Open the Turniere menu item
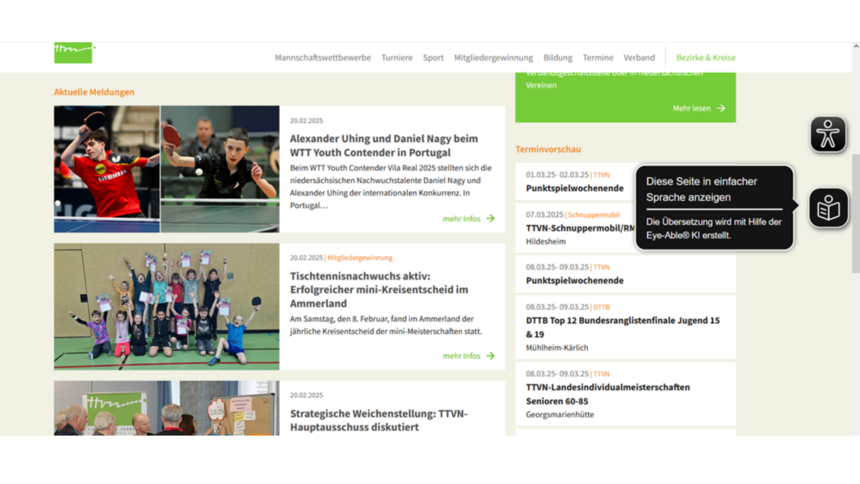Image resolution: width=860 pixels, height=484 pixels. point(396,58)
